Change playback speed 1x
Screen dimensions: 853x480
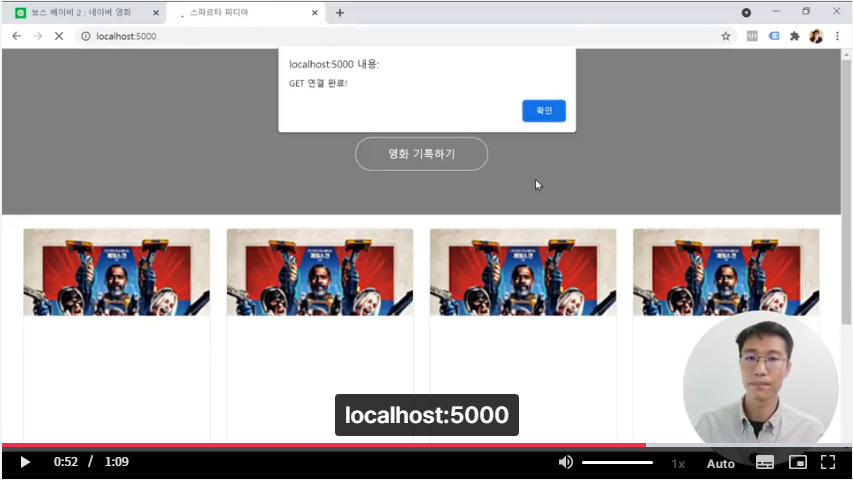click(x=678, y=464)
